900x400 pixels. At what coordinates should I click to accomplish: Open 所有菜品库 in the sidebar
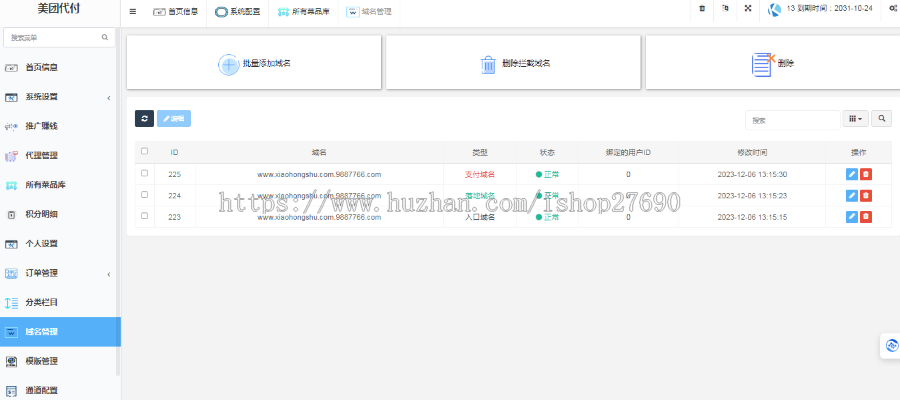click(60, 185)
